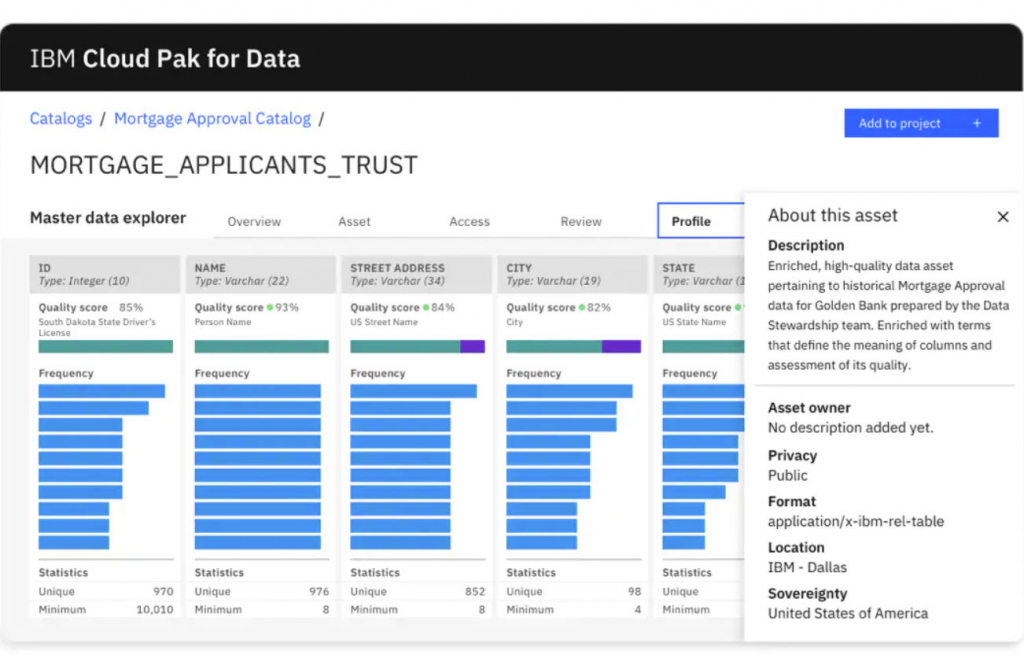Click the purple segment of STREET ADDRESS quality bar

point(472,346)
